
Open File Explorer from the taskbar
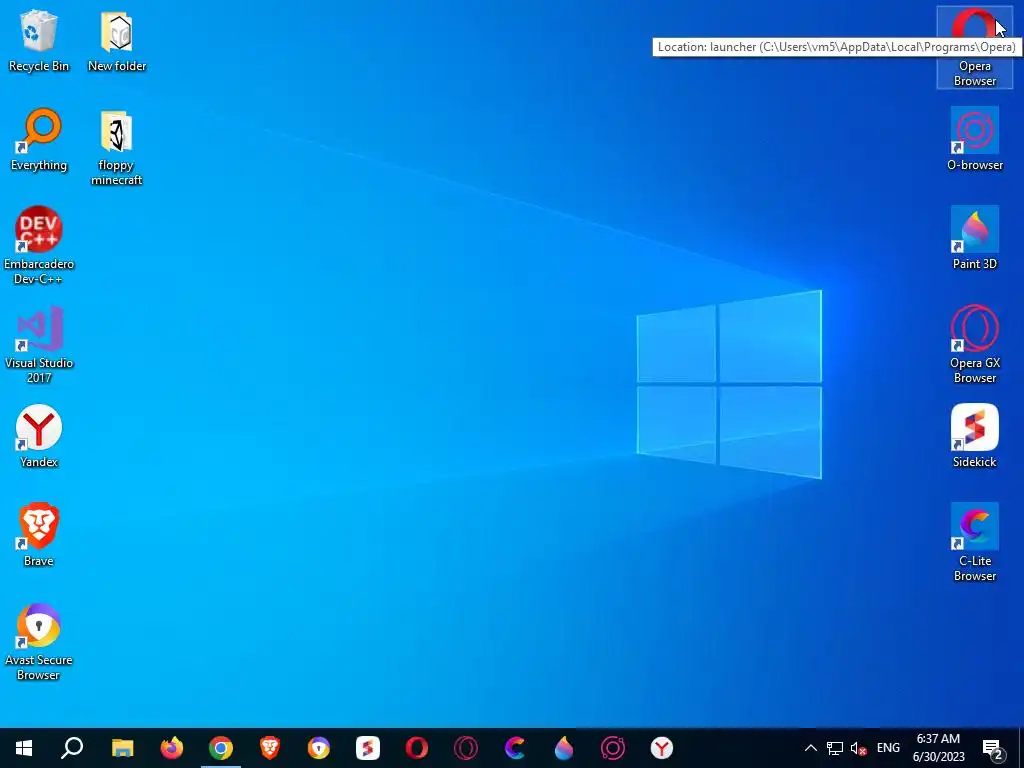point(122,748)
